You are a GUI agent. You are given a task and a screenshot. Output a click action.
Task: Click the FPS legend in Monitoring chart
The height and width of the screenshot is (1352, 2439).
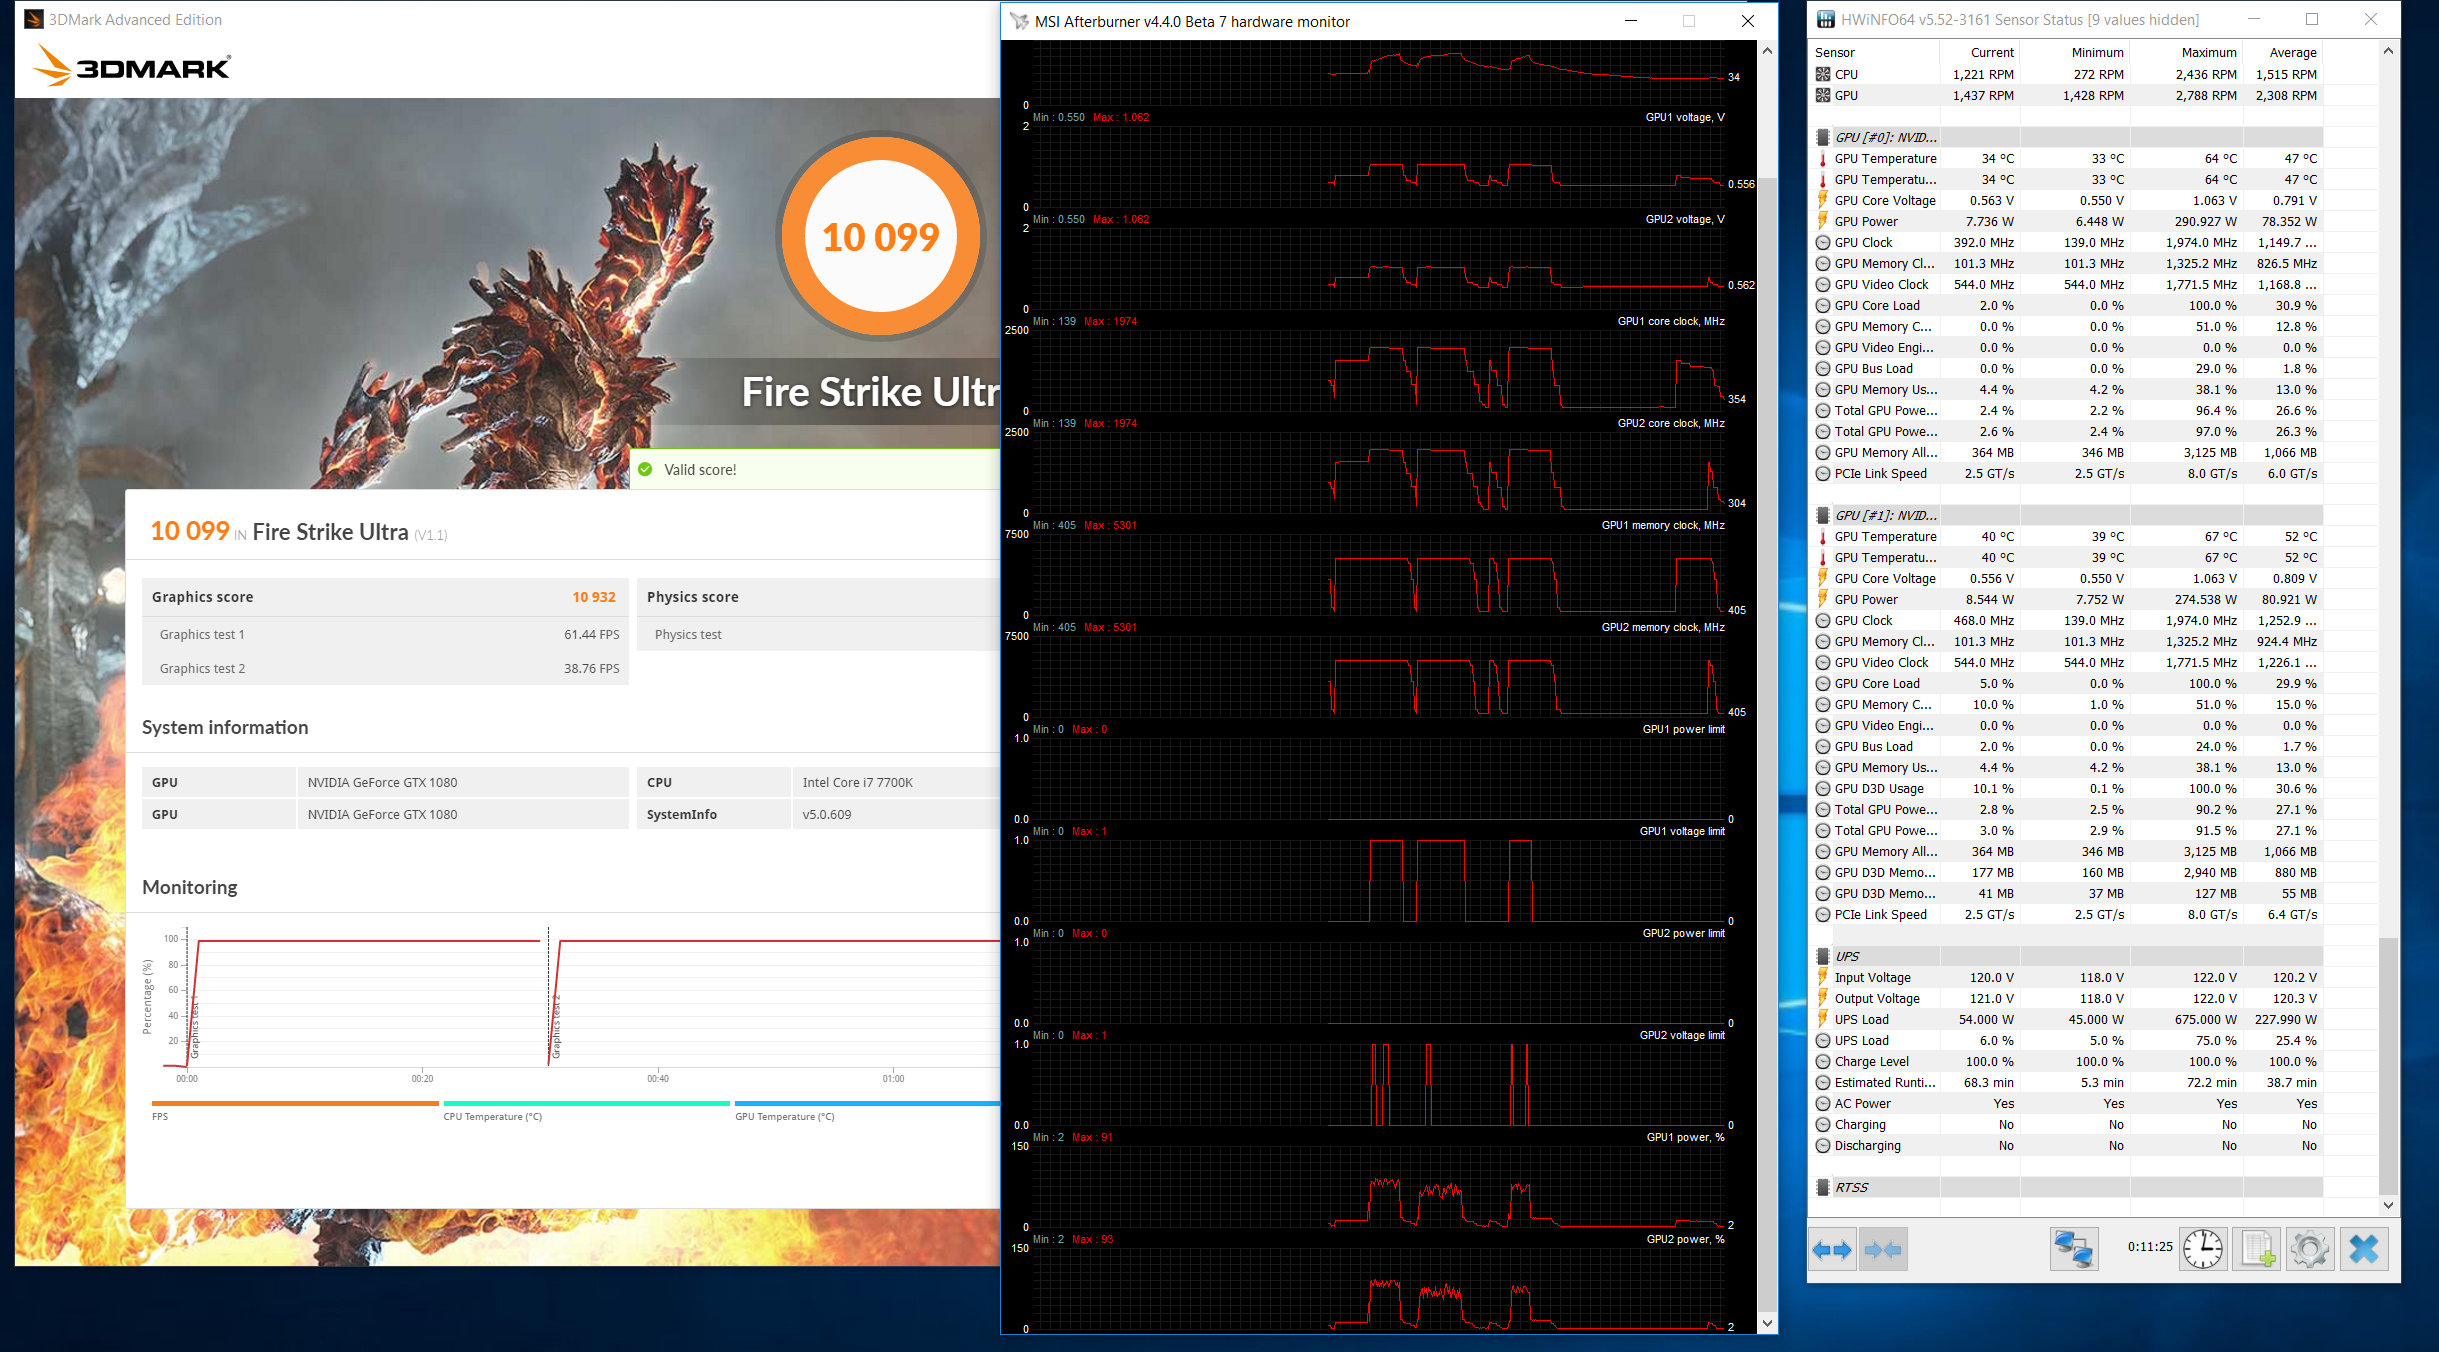point(160,1116)
